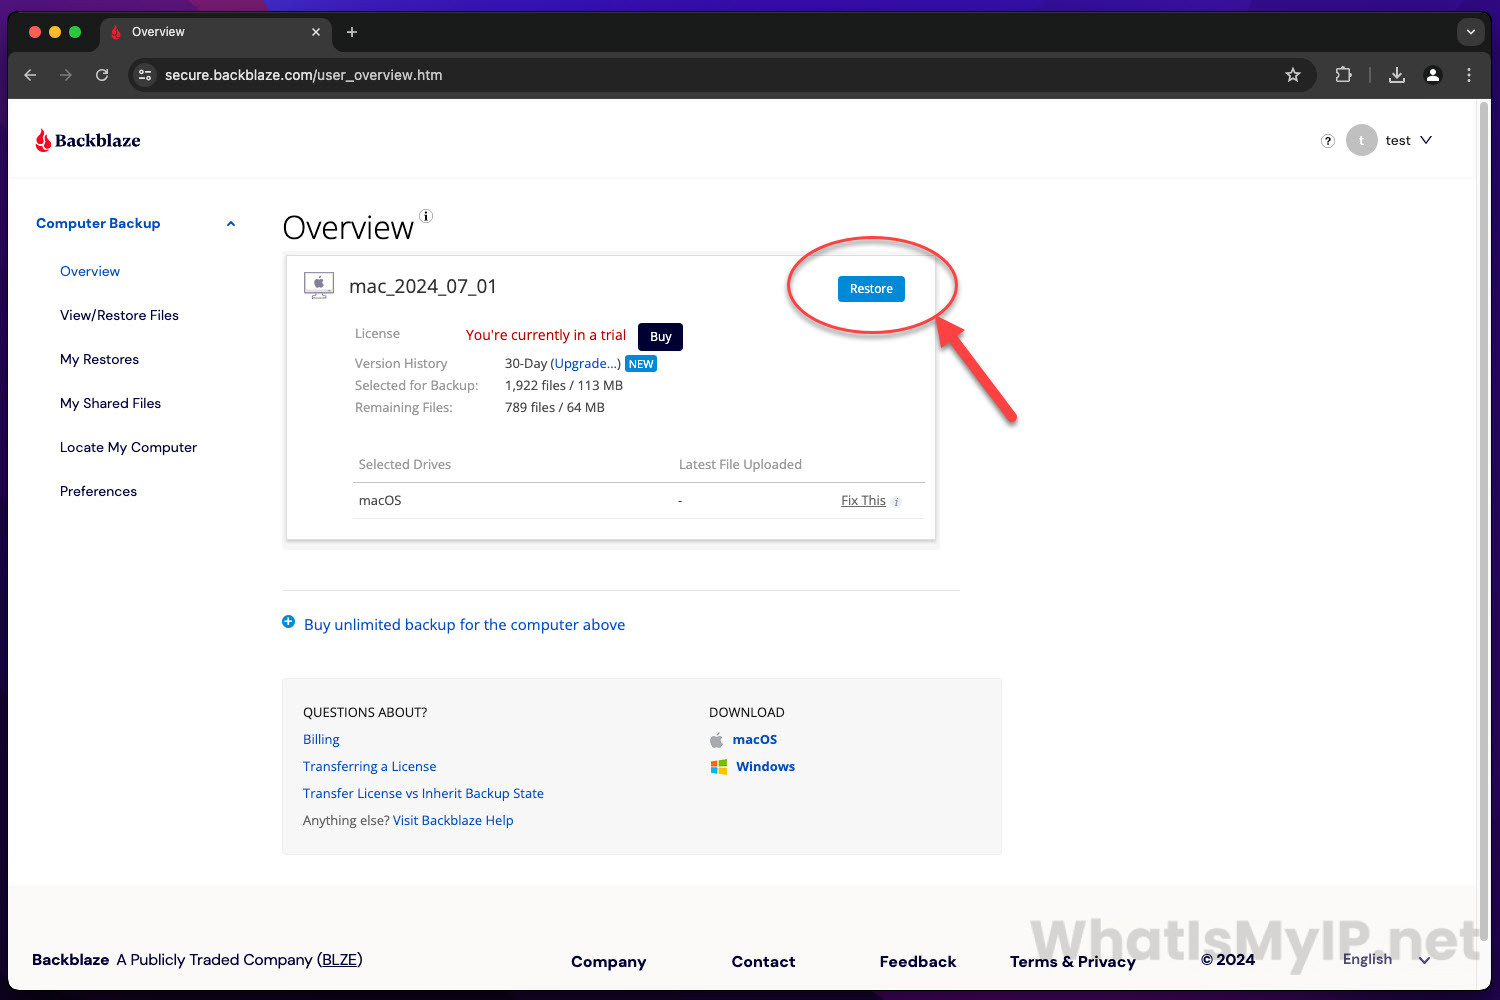1500x1000 pixels.
Task: Click the '1,922 files / 113 MB' value
Action: pyautogui.click(x=564, y=385)
